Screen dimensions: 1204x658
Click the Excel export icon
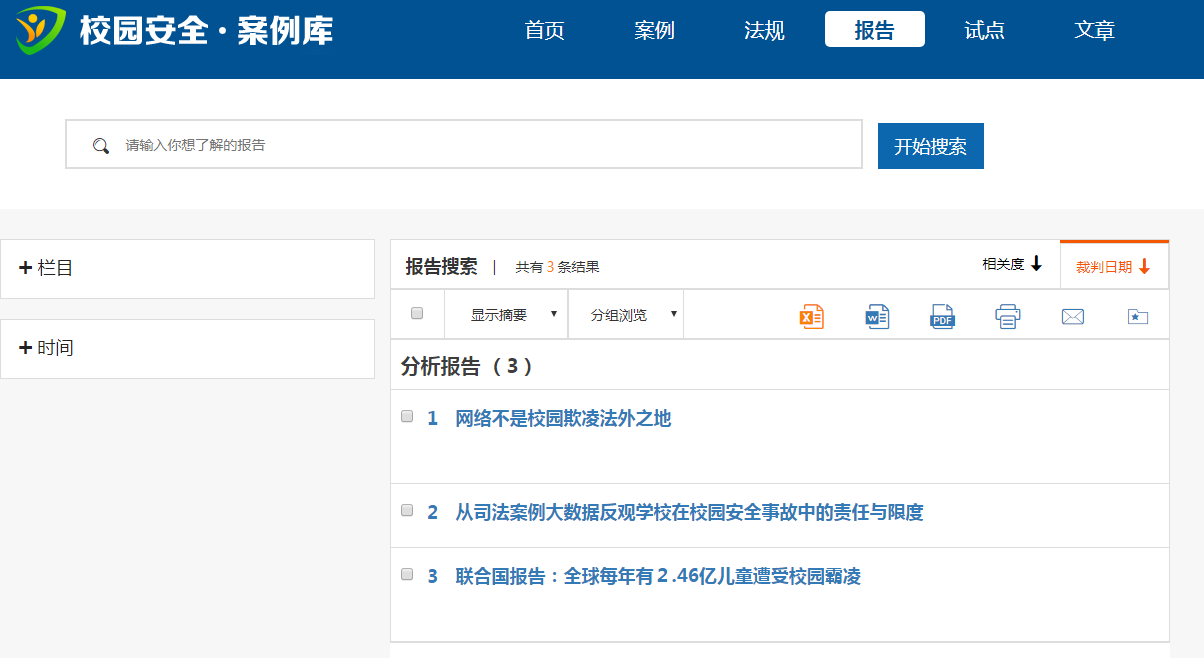811,317
